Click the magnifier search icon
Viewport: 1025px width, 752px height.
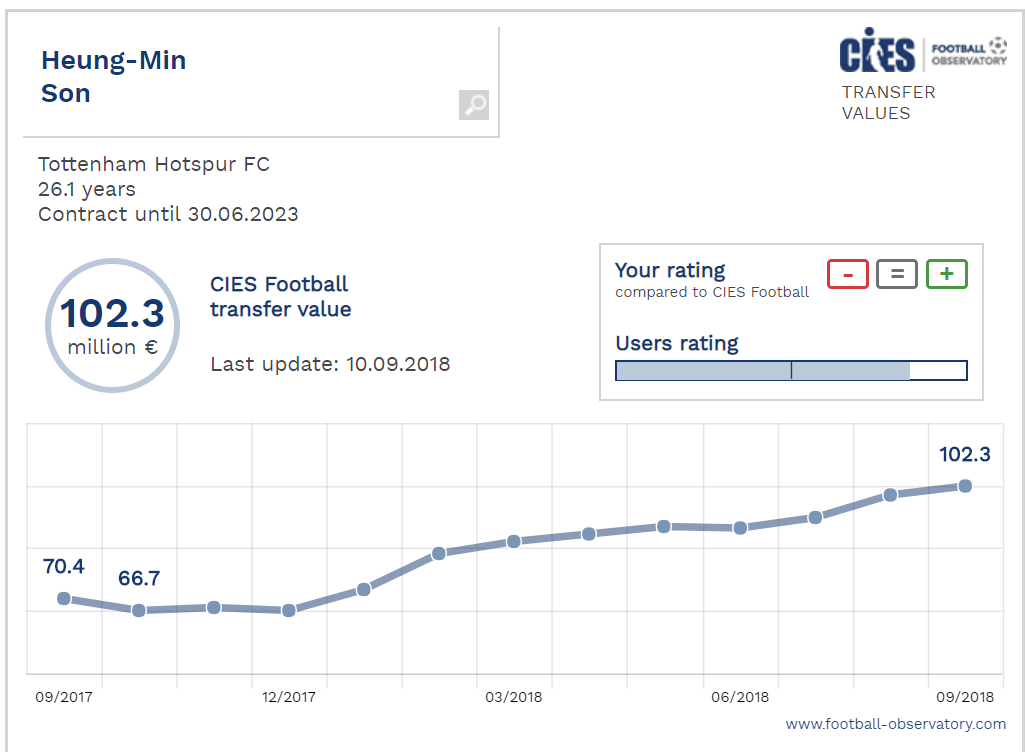(474, 105)
